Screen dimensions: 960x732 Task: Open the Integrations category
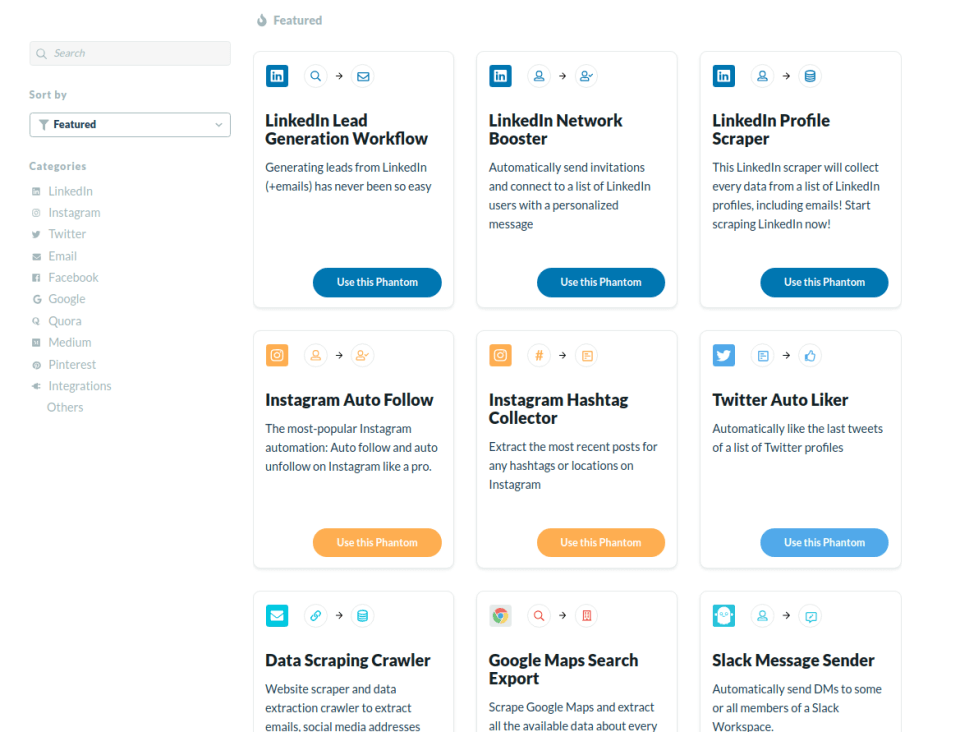tap(79, 386)
